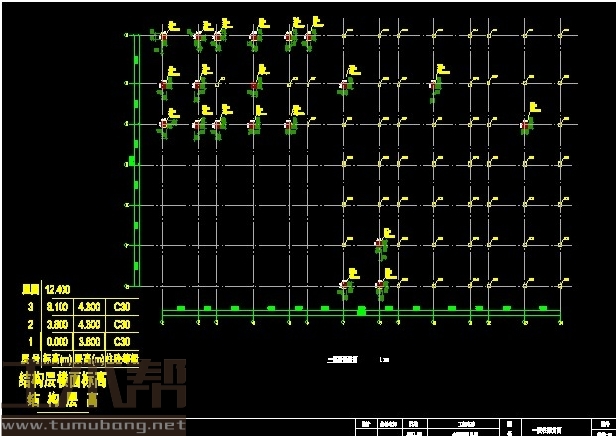Click the 4.300 storey height in floor 2 row

pos(89,324)
